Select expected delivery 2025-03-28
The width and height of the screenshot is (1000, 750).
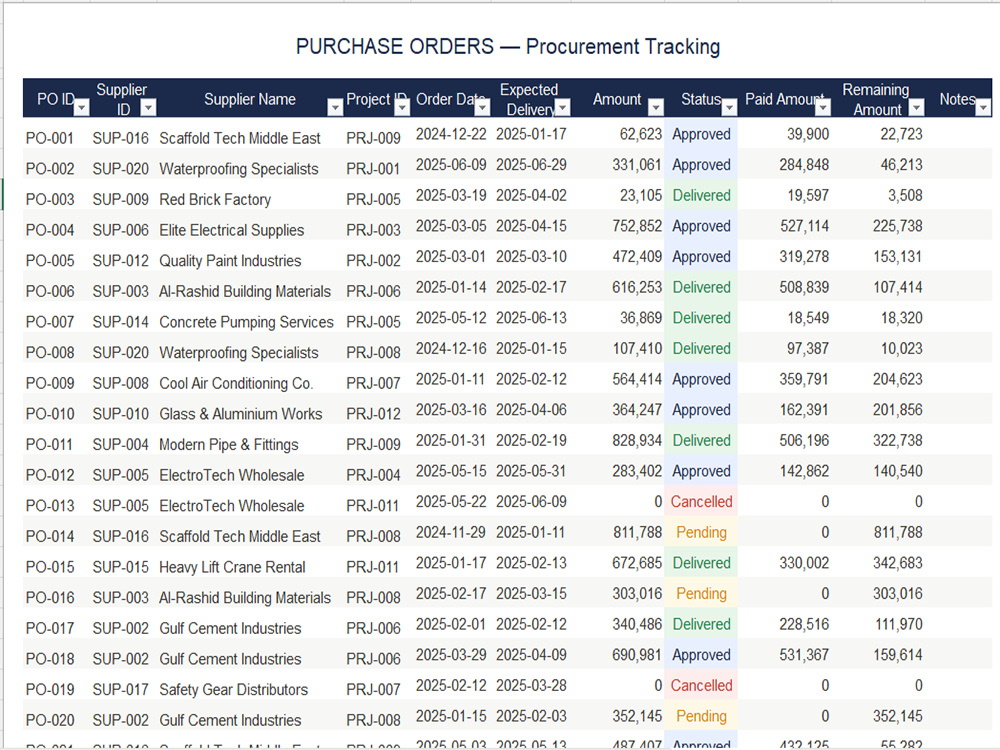coord(531,686)
